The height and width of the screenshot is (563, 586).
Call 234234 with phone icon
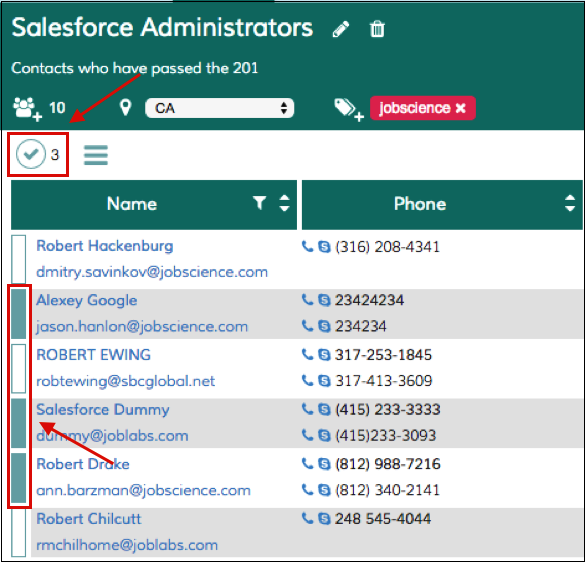(x=307, y=326)
